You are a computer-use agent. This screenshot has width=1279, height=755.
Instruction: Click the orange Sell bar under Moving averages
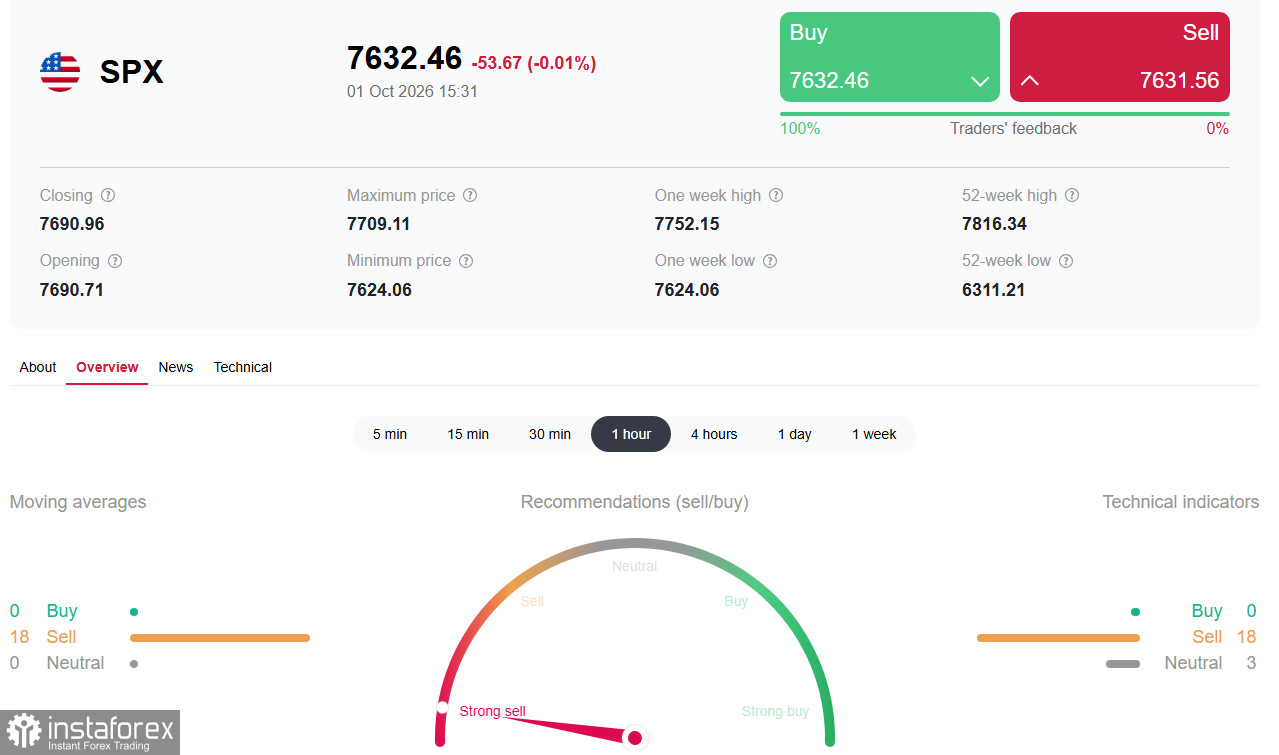click(220, 637)
